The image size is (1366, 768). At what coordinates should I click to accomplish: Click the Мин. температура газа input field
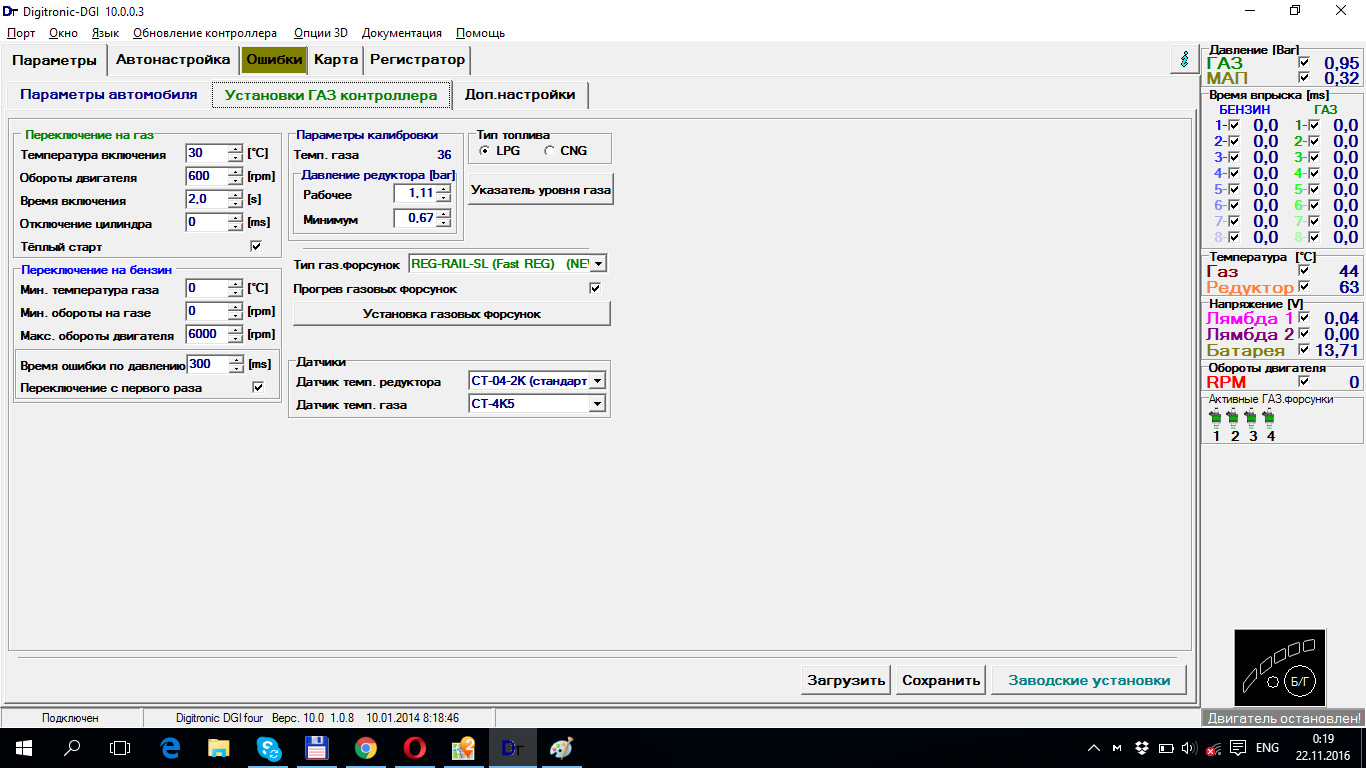[207, 289]
